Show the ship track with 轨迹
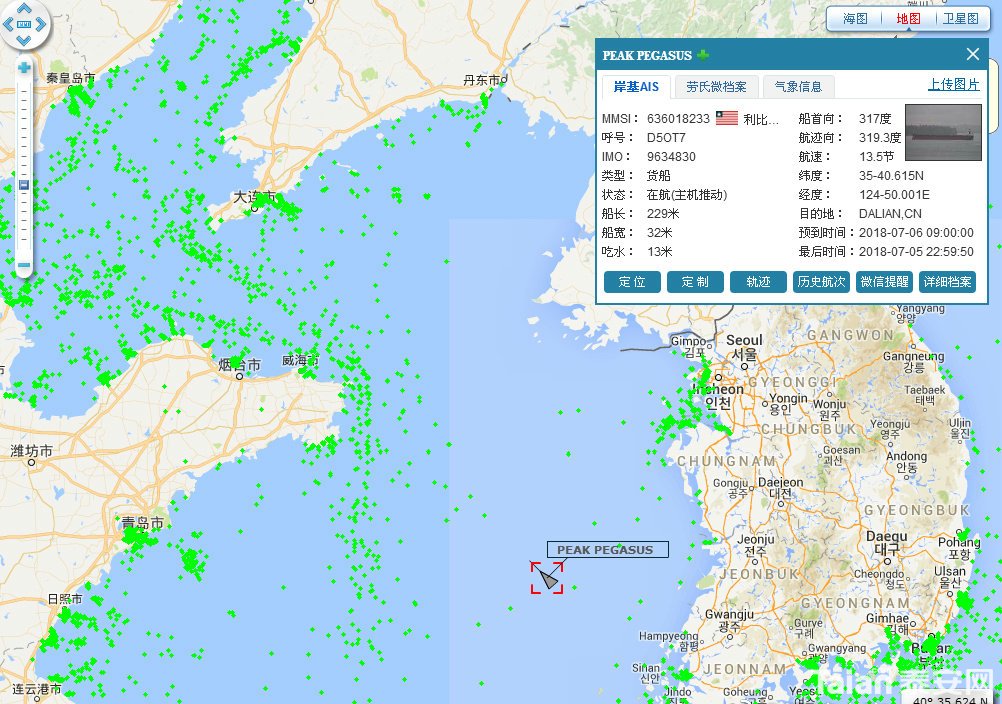 tap(759, 282)
